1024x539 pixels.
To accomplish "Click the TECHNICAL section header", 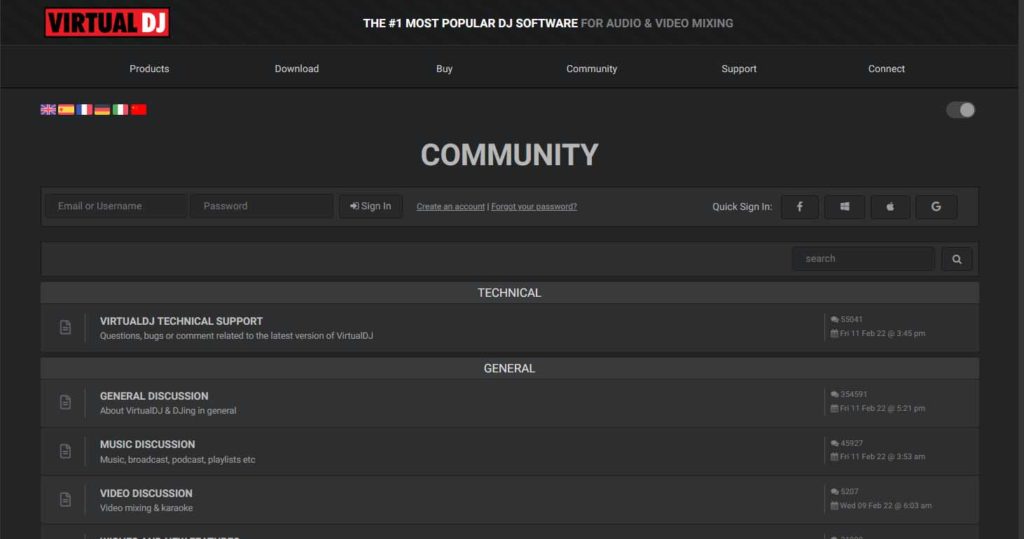I will [509, 293].
